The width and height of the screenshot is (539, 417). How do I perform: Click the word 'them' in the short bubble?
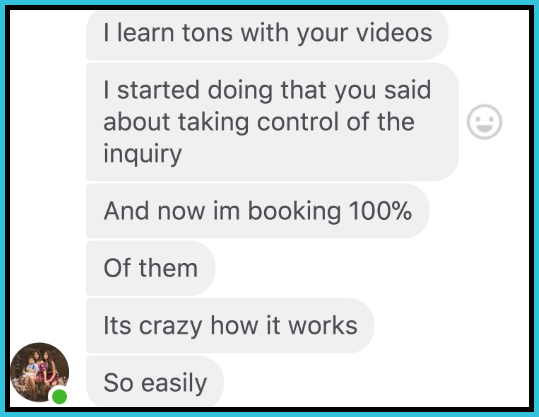coord(168,268)
